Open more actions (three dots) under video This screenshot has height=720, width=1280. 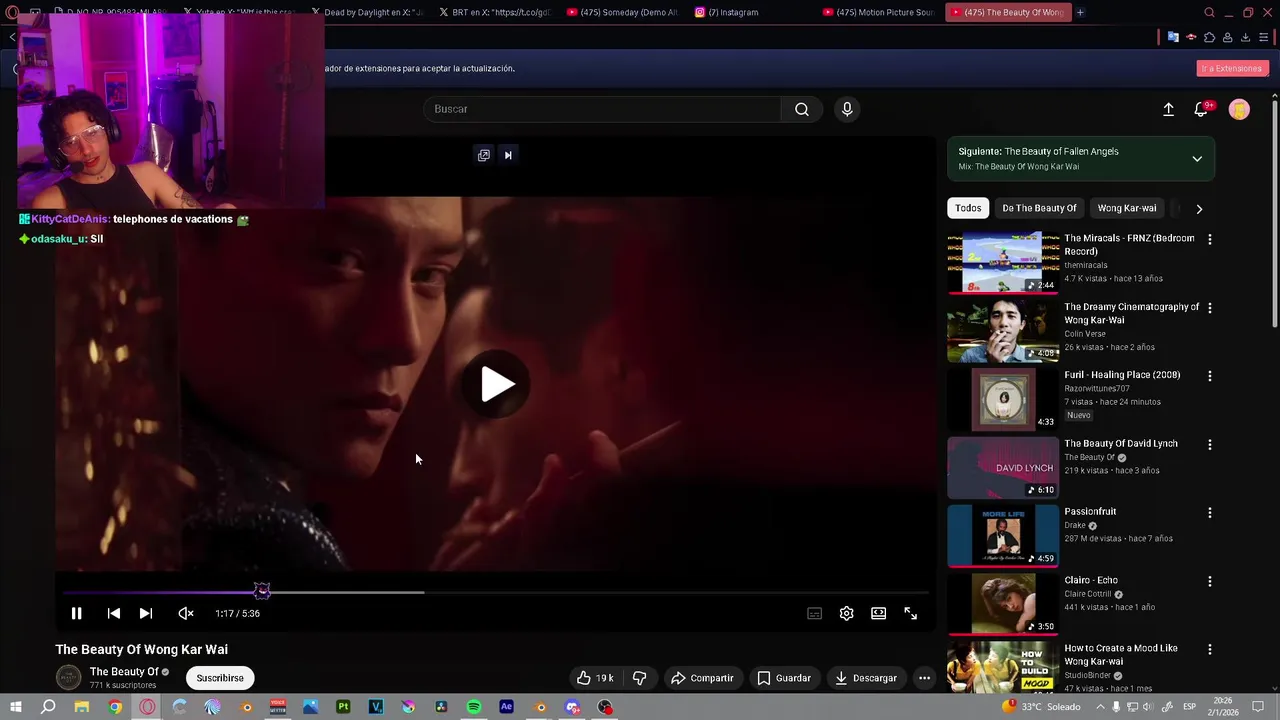point(924,678)
